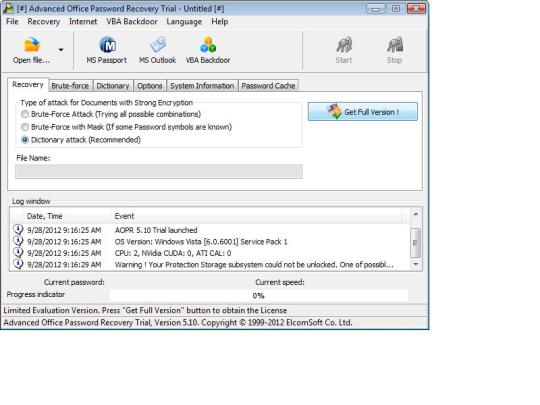Click the info icon for Warning entry
Viewport: 540px width, 405px height.
18,264
